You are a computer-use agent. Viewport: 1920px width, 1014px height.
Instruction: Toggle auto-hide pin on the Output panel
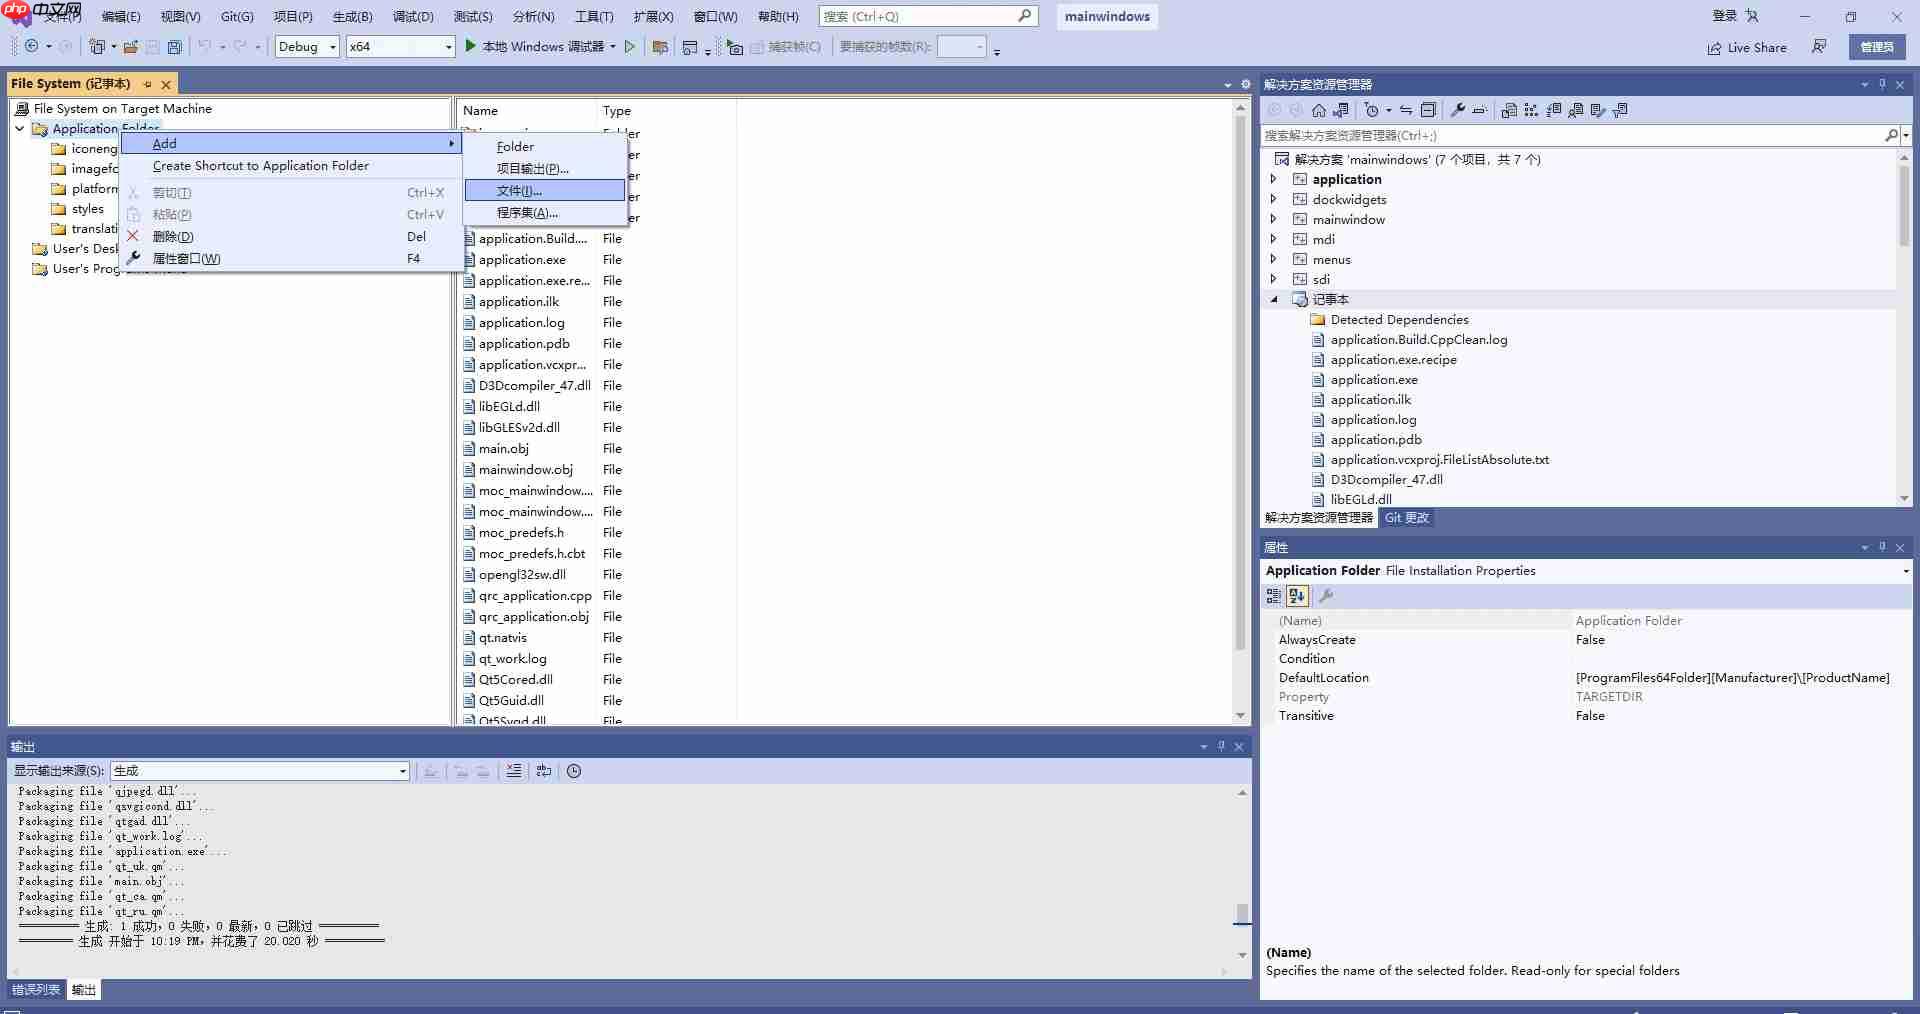[1220, 746]
